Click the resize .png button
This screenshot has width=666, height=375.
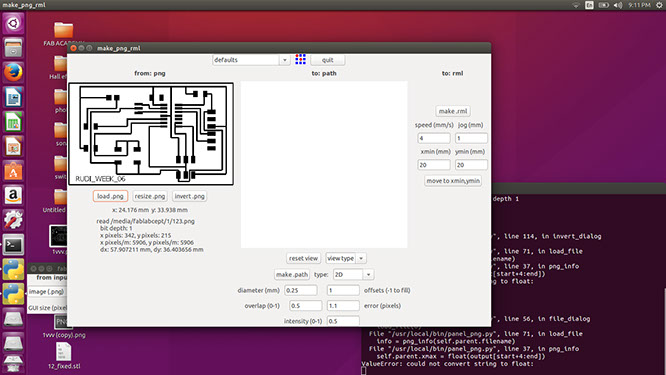tap(150, 196)
